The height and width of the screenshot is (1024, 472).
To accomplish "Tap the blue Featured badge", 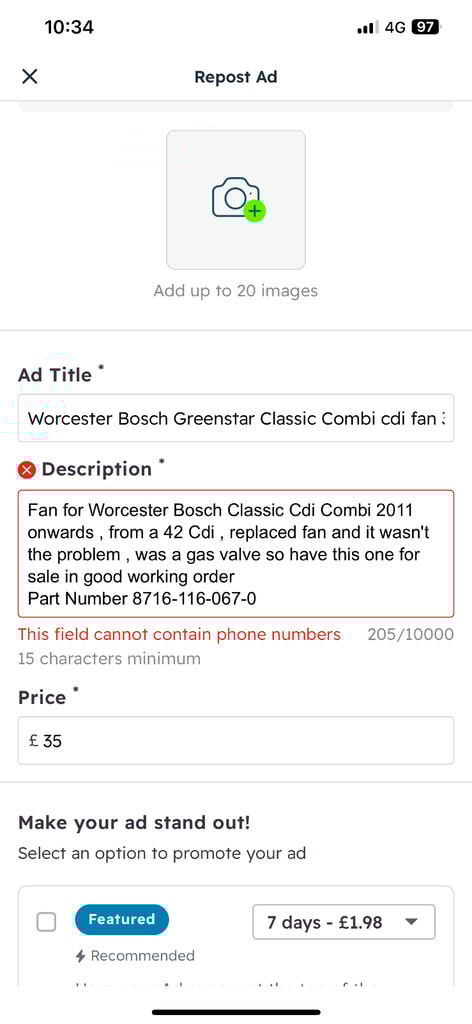I will coord(122,920).
